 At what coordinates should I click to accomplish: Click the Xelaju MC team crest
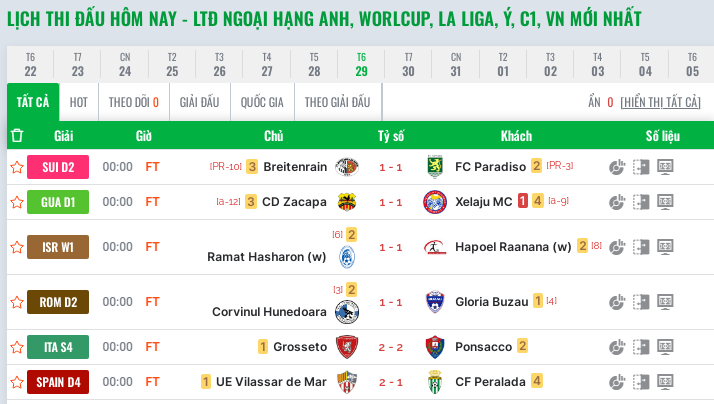pyautogui.click(x=434, y=201)
